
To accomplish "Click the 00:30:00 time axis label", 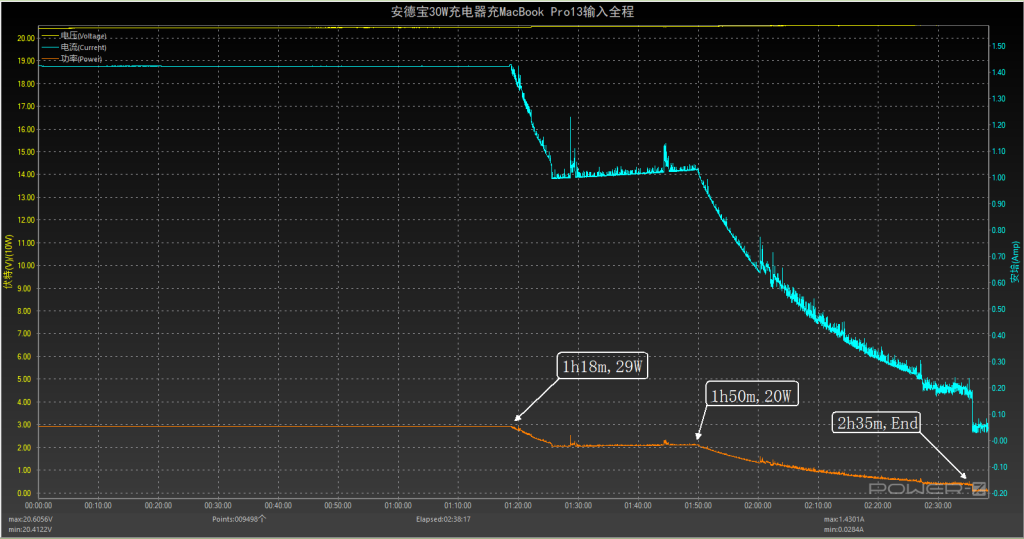I will point(218,506).
